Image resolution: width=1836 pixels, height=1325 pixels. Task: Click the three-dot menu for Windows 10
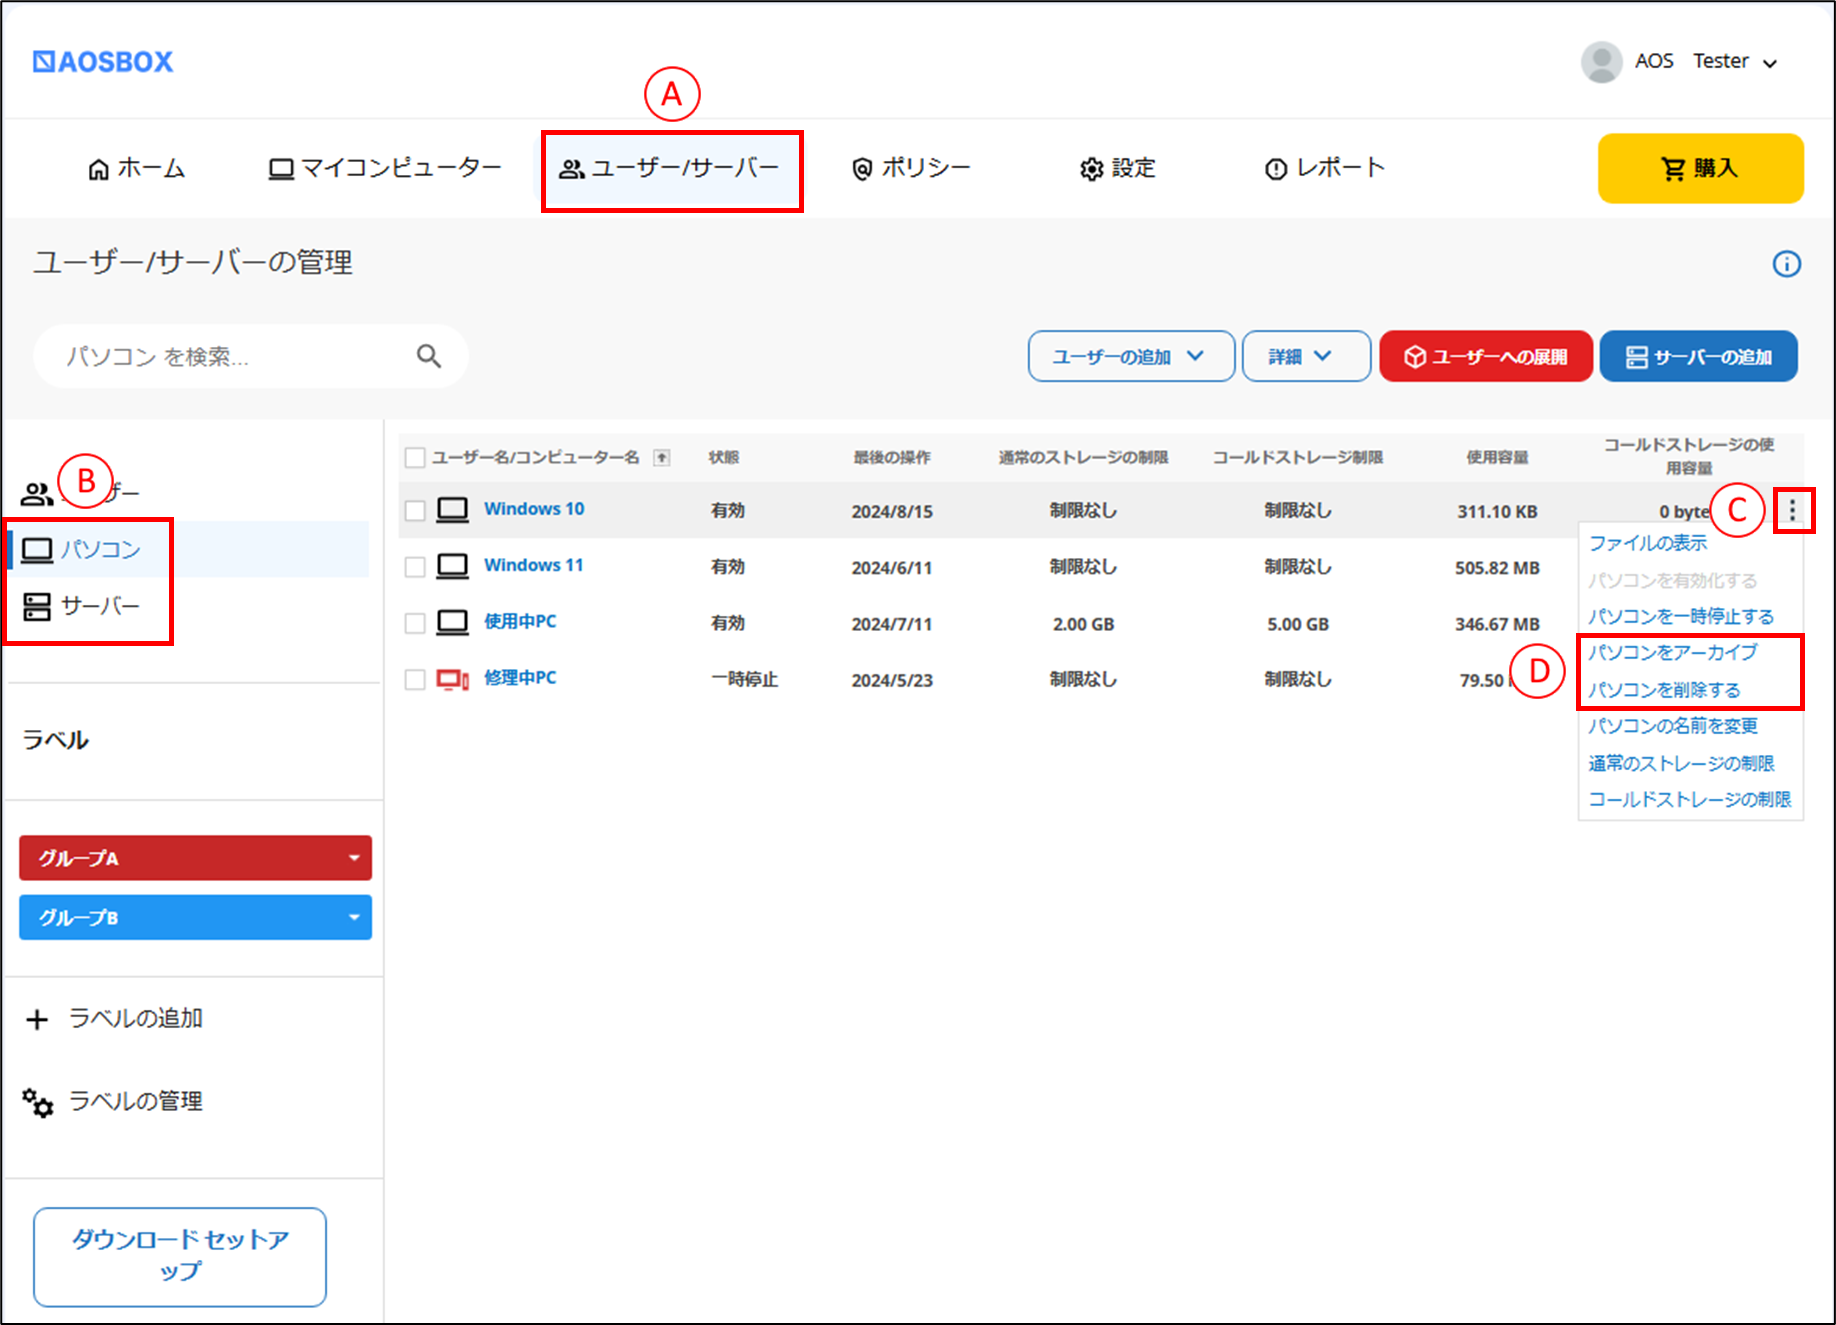(x=1792, y=511)
